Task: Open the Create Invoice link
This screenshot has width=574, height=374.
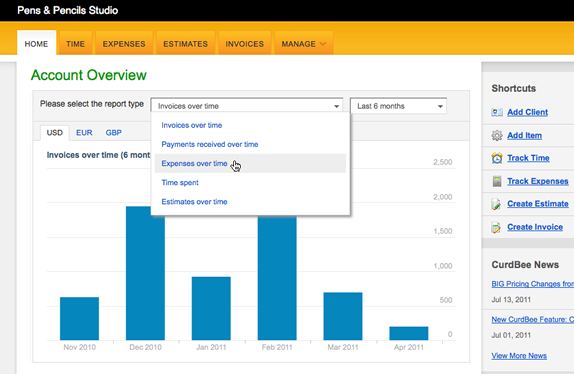Action: click(x=535, y=227)
